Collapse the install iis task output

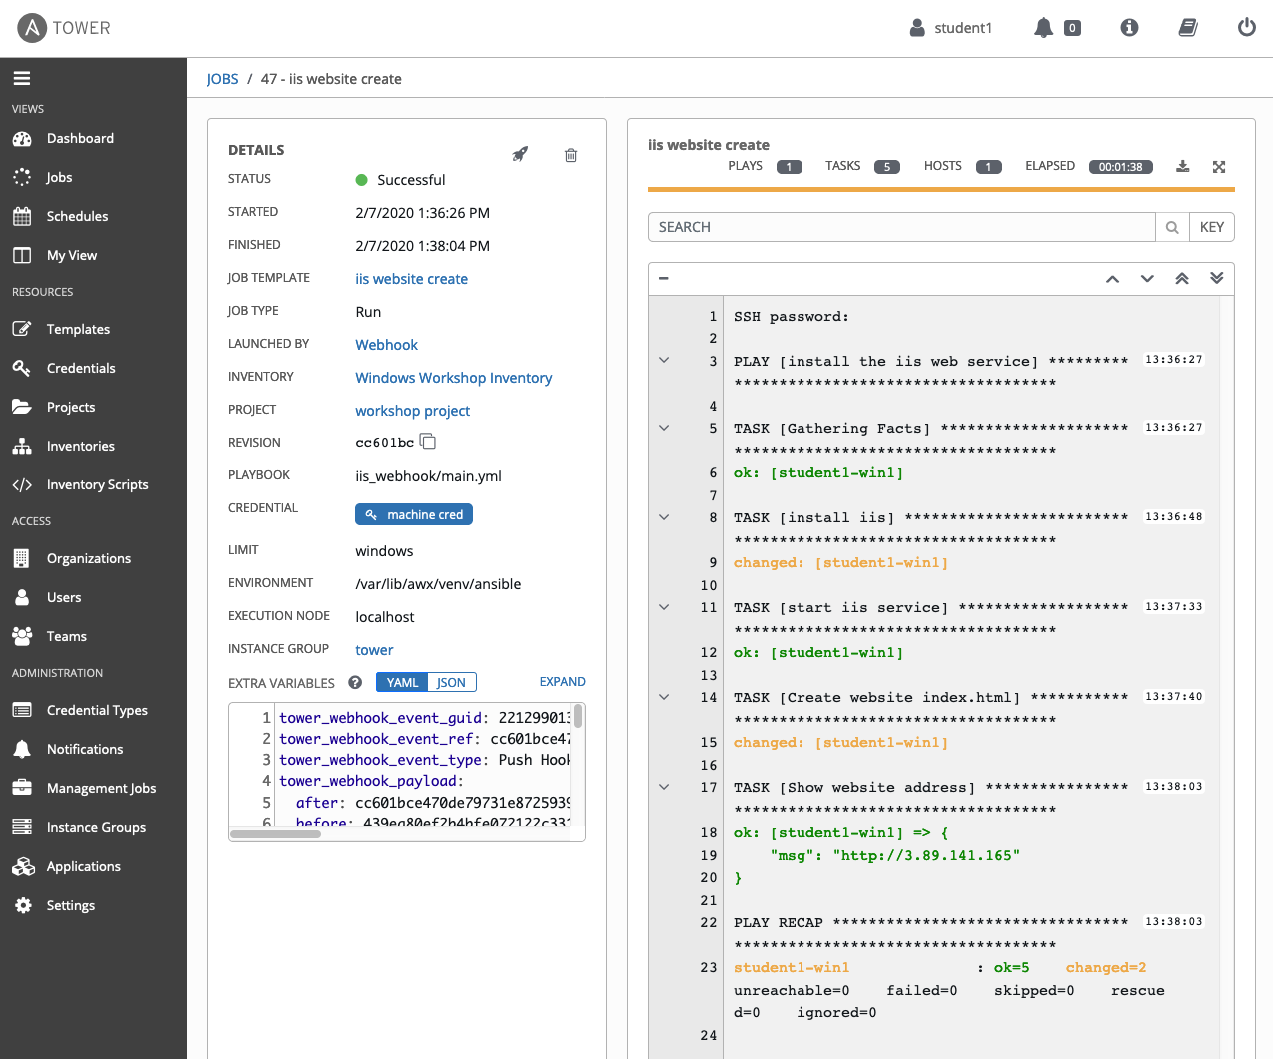point(664,517)
